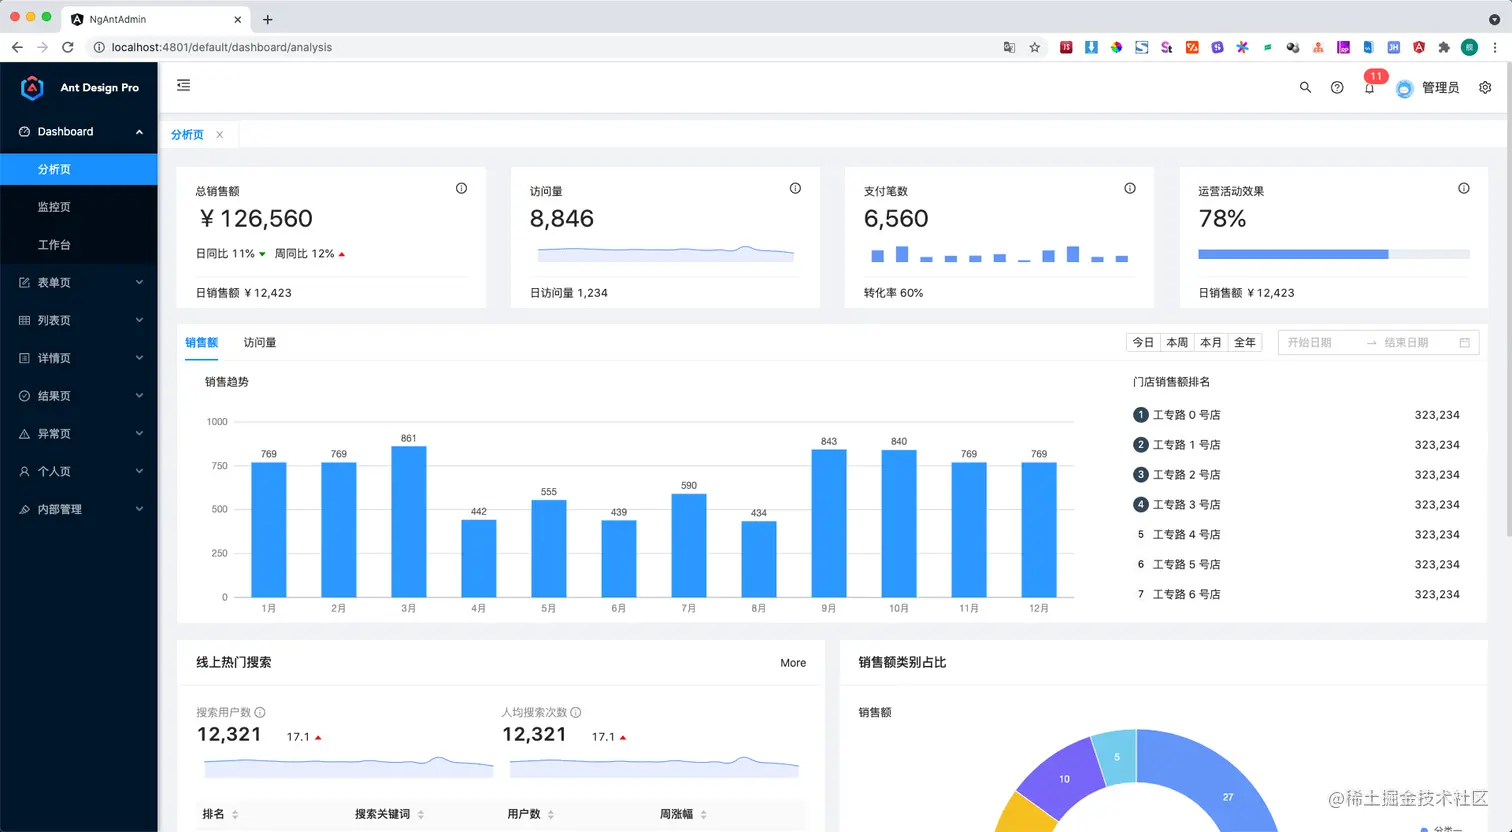The image size is (1512, 832).
Task: Expand the 列表页 sidebar menu
Action: click(x=79, y=321)
